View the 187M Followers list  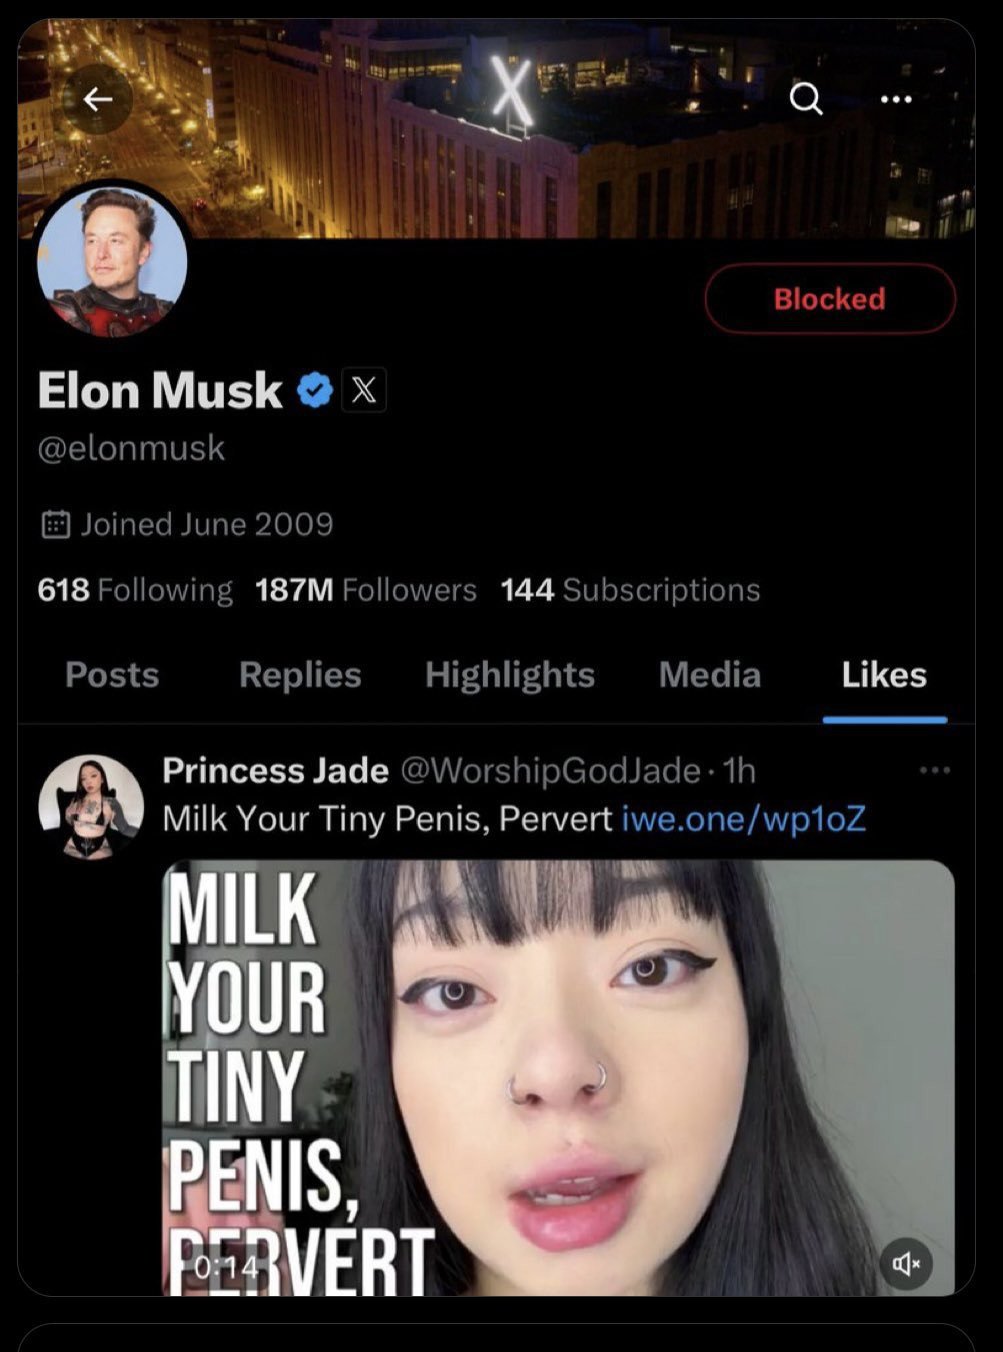366,590
